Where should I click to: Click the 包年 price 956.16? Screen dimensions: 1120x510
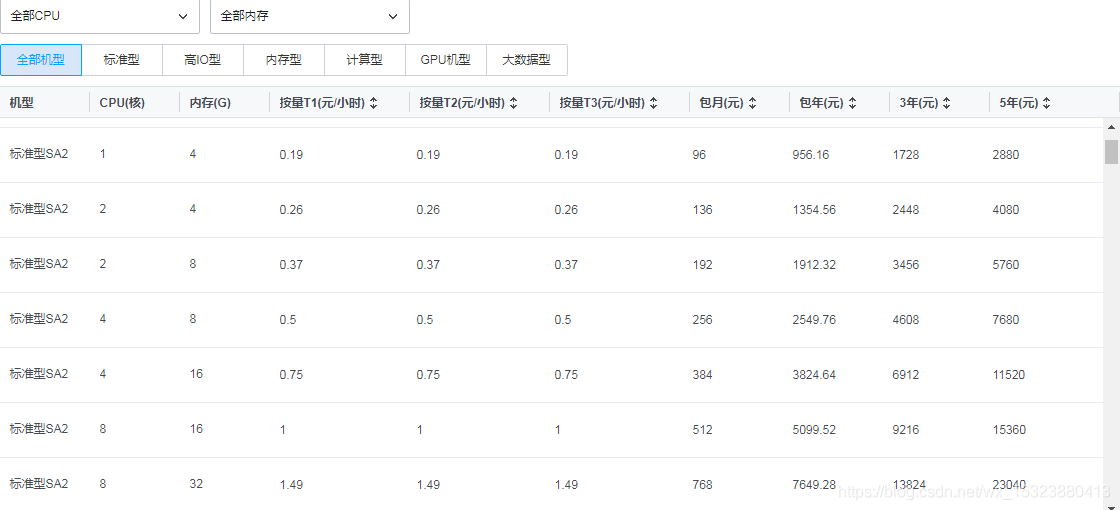pos(811,154)
